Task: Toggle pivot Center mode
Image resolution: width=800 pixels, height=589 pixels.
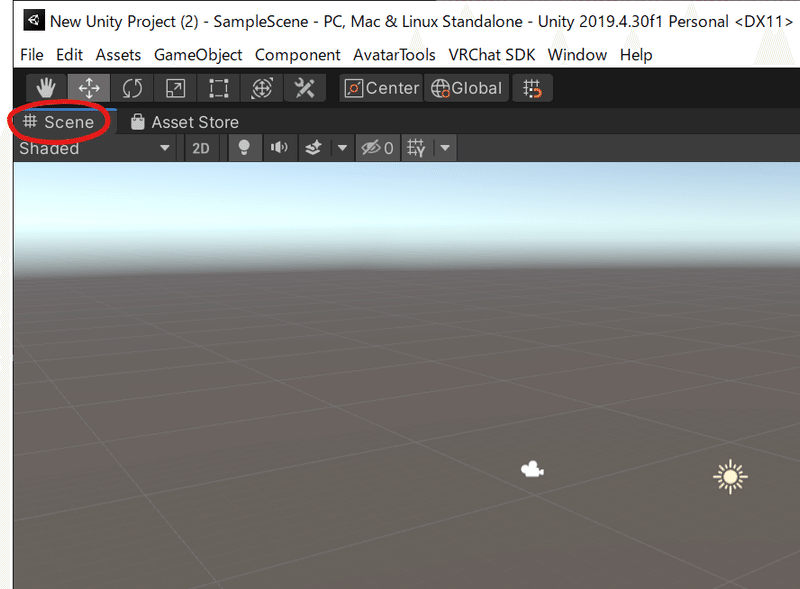Action: [x=382, y=88]
